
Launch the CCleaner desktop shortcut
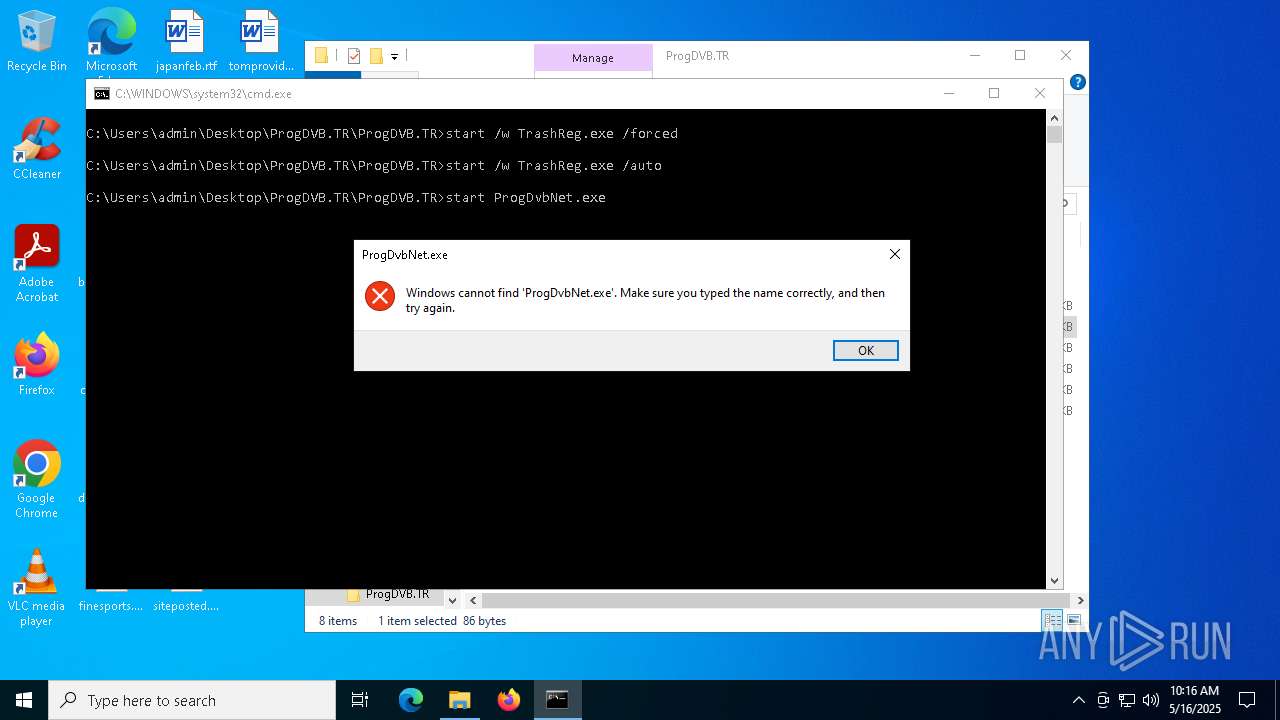37,149
